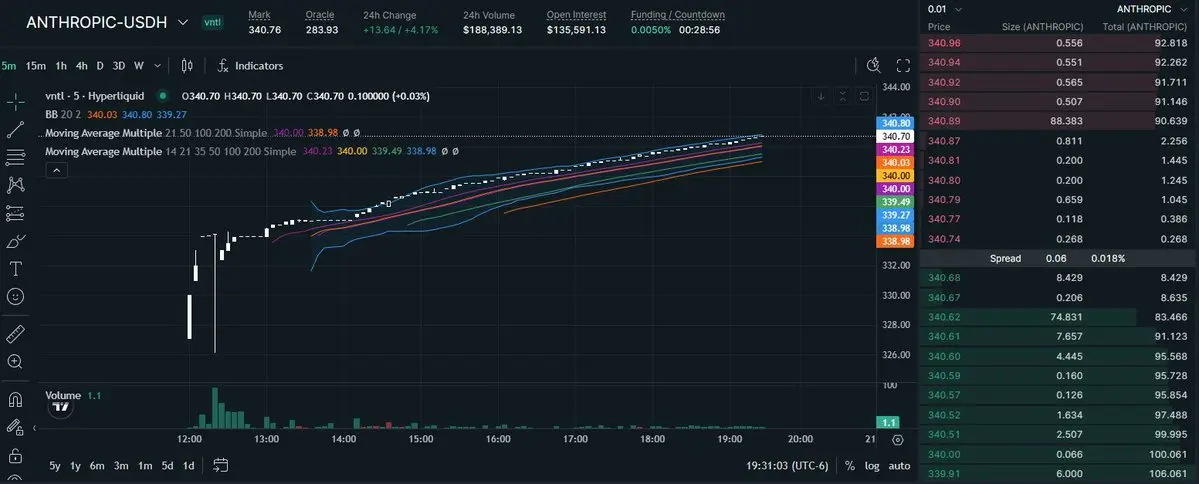Open the Fibonacci/horizontal lines tool
This screenshot has width=1199, height=484.
(15, 157)
